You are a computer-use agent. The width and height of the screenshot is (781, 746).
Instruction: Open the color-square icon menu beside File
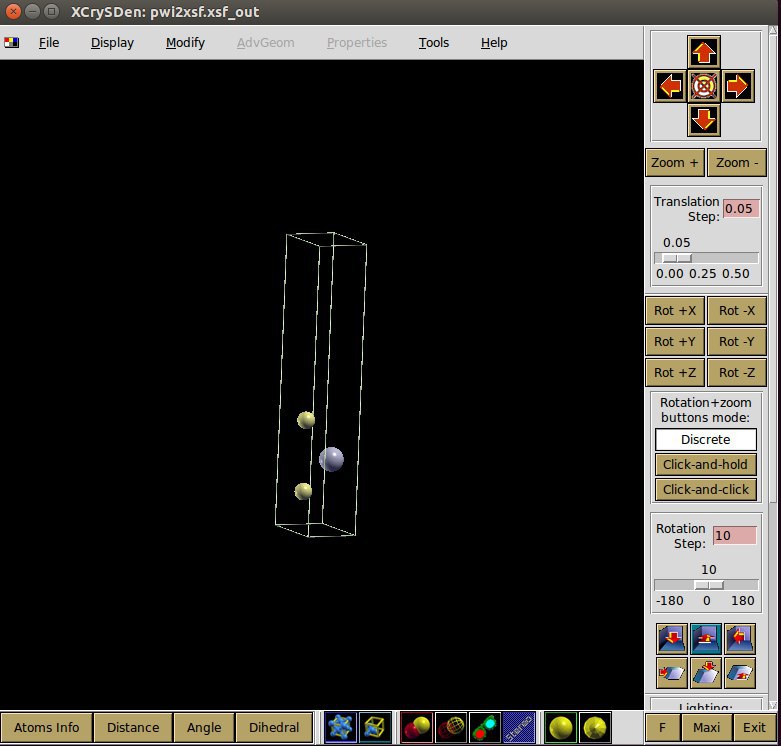click(x=11, y=43)
